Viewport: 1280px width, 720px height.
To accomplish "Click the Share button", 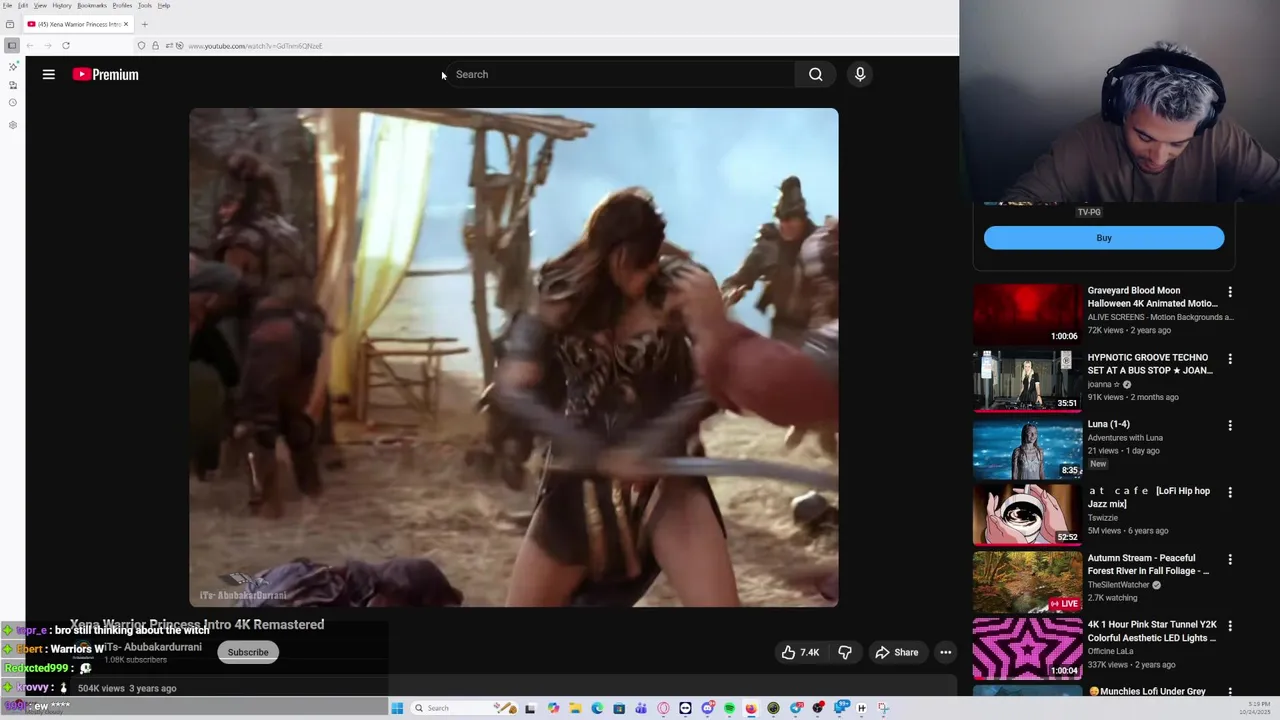I will click(x=896, y=652).
